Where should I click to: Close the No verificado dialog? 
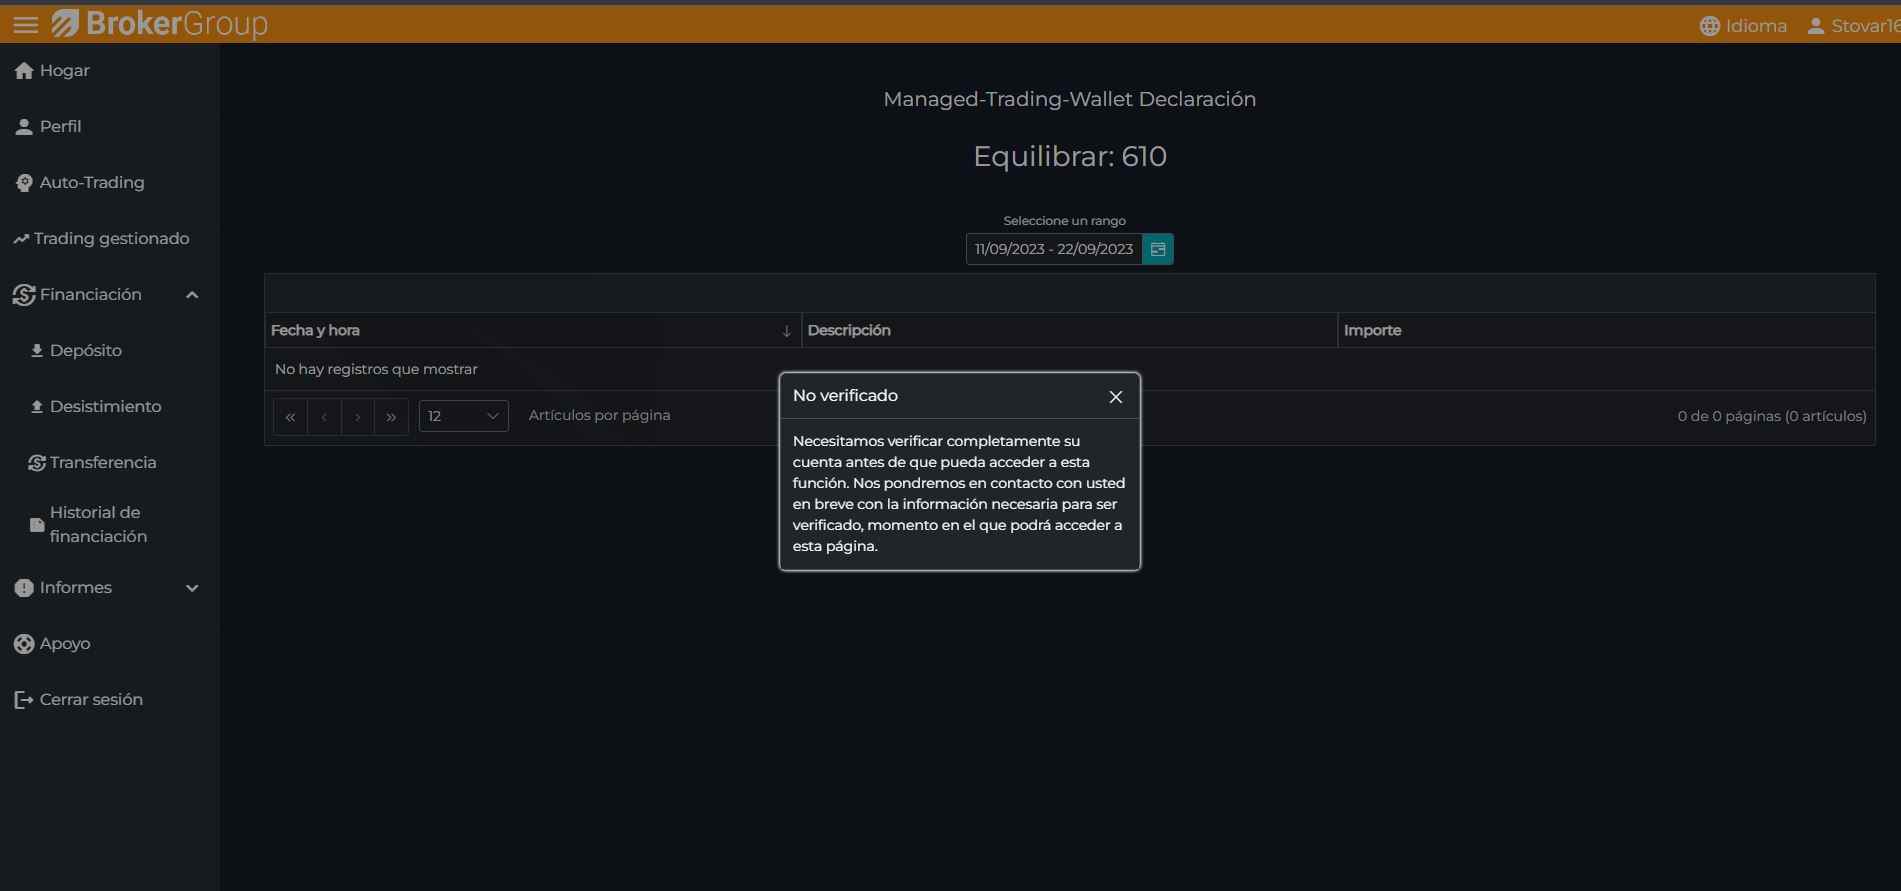[x=1116, y=397]
